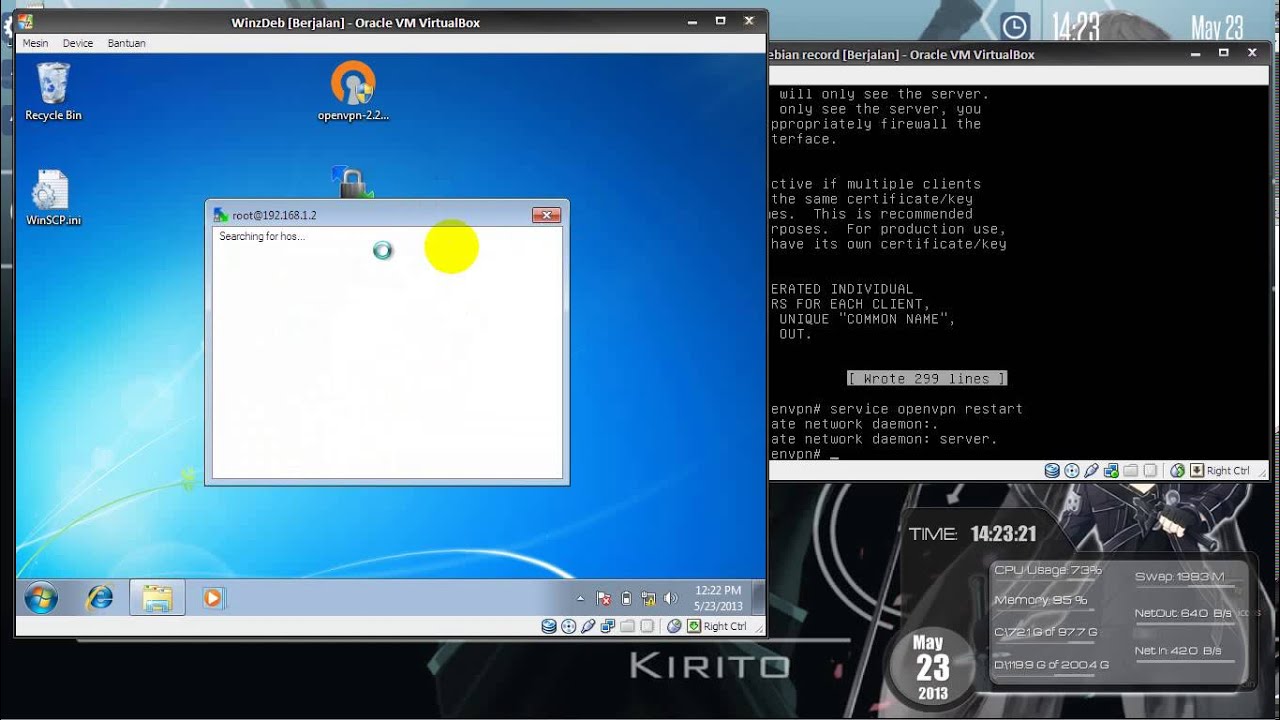Click shared folders indicator in WinzDeb status bar
Screen dimensions: 1280x720
[627, 626]
